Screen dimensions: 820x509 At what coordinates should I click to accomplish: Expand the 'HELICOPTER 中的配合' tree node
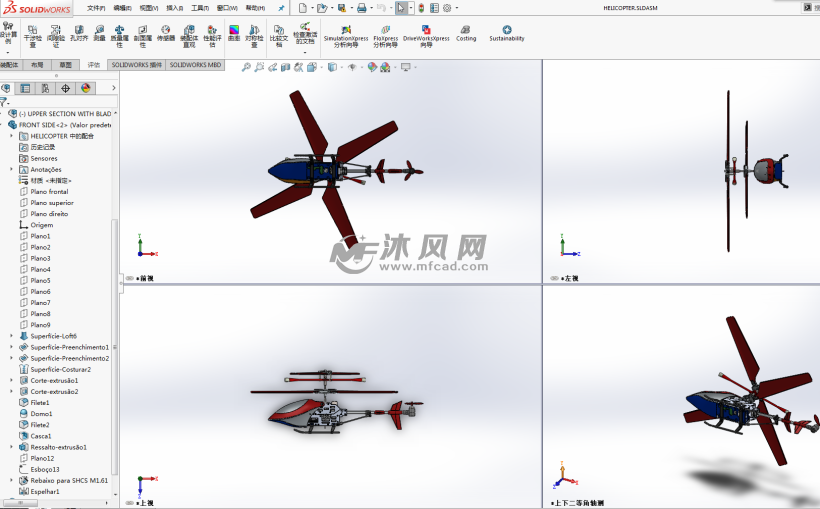point(12,136)
